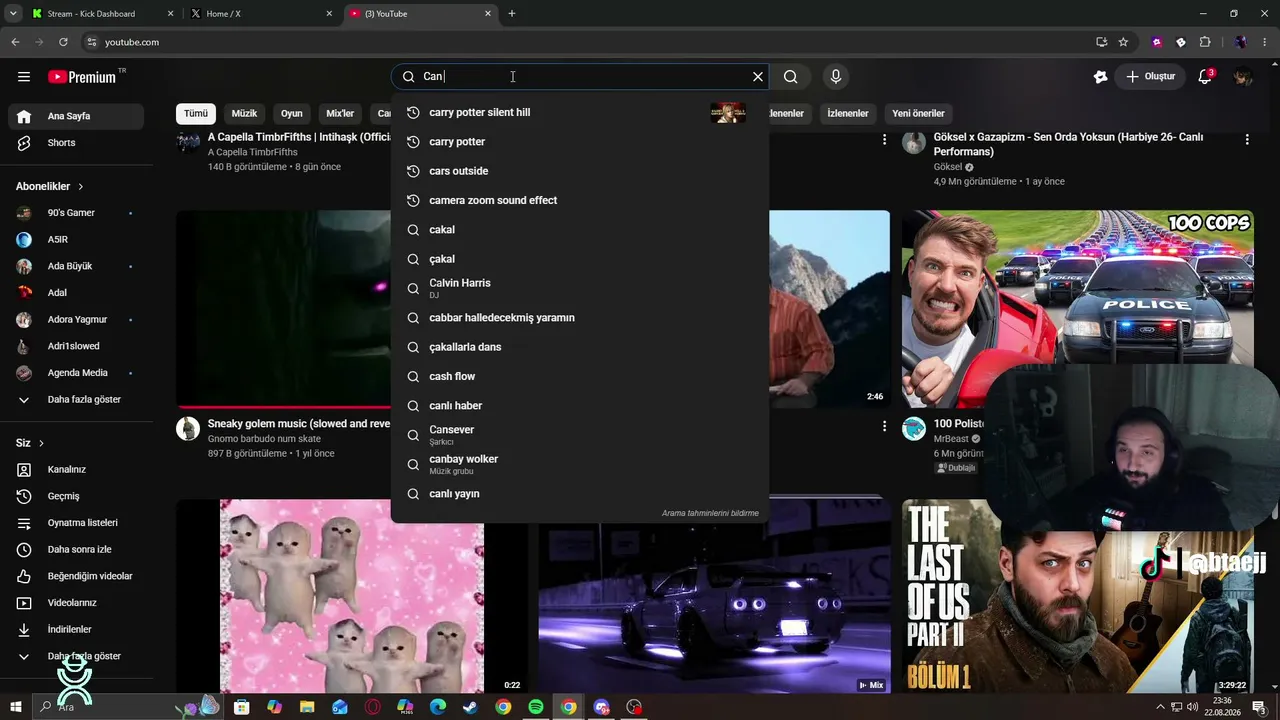The height and width of the screenshot is (720, 1280).
Task: Launch Steam from the taskbar
Action: (470, 707)
